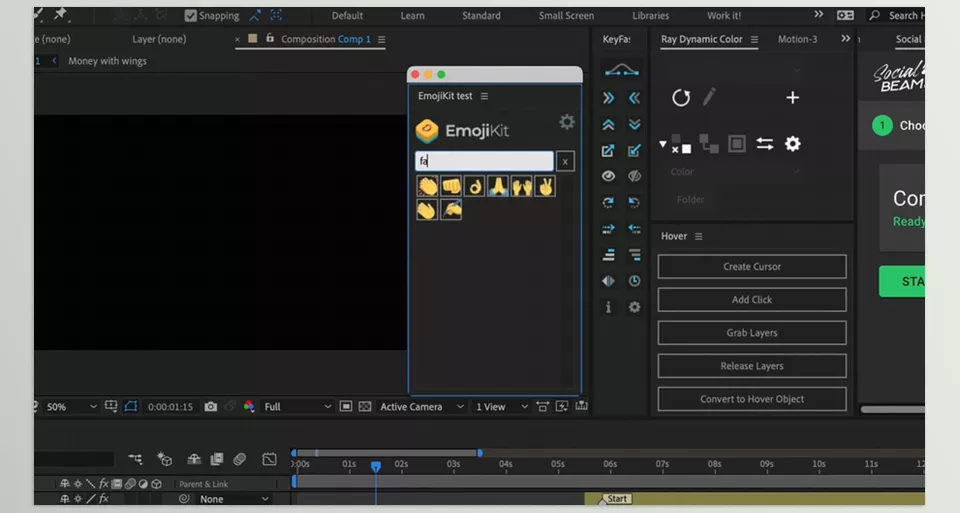This screenshot has height=513, width=960.
Task: Open the KeyFast info icon
Action: click(x=608, y=307)
